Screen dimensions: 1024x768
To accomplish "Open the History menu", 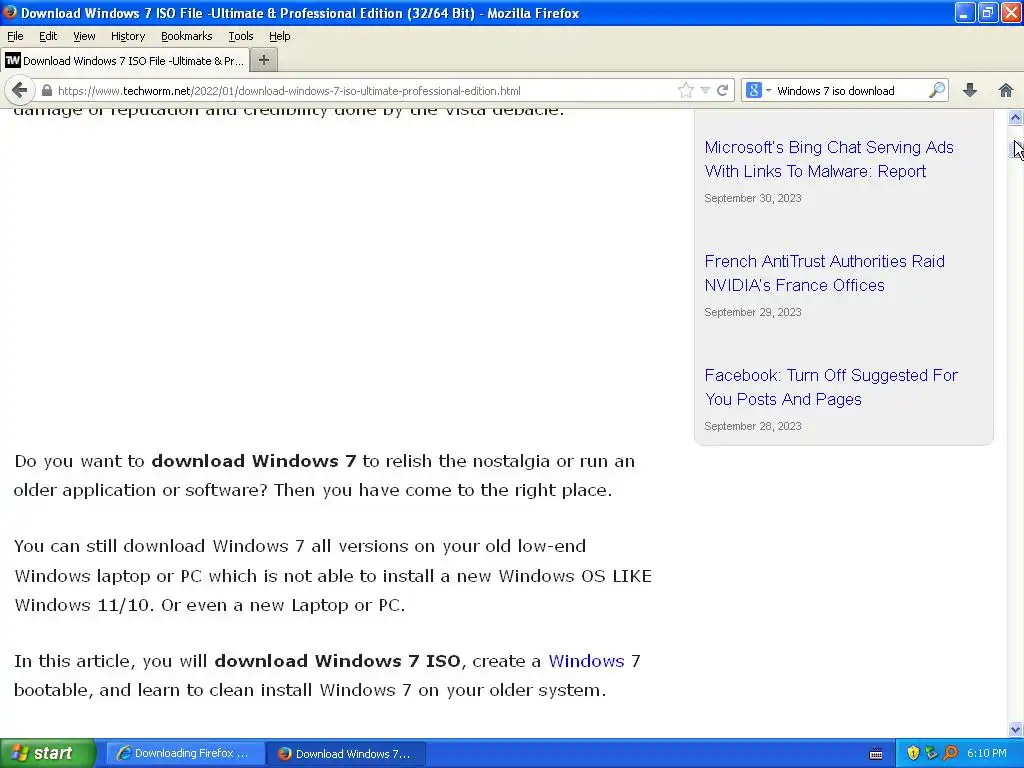I will point(128,37).
